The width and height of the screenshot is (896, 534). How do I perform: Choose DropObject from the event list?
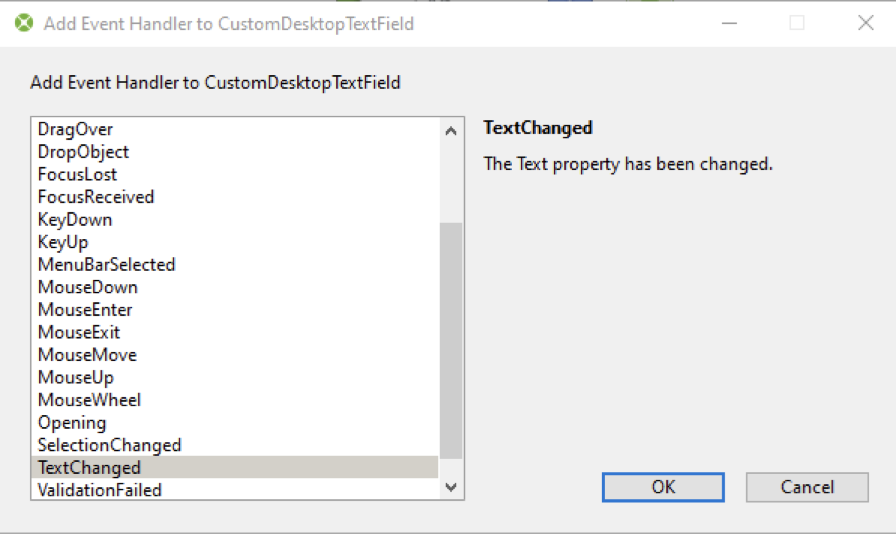tap(235, 152)
